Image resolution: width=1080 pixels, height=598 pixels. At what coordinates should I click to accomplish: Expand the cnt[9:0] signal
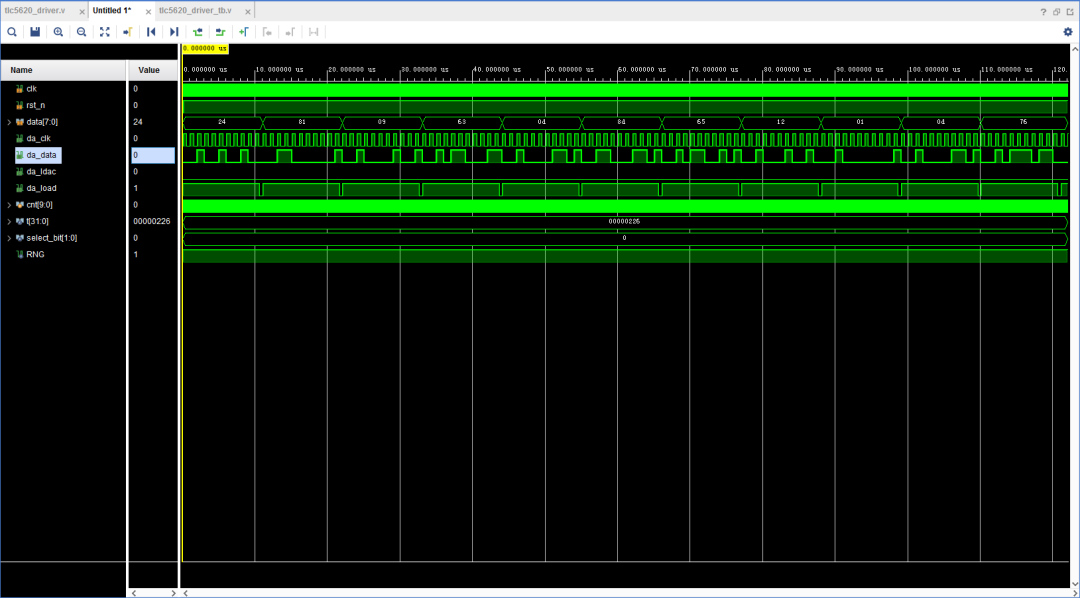tap(8, 204)
